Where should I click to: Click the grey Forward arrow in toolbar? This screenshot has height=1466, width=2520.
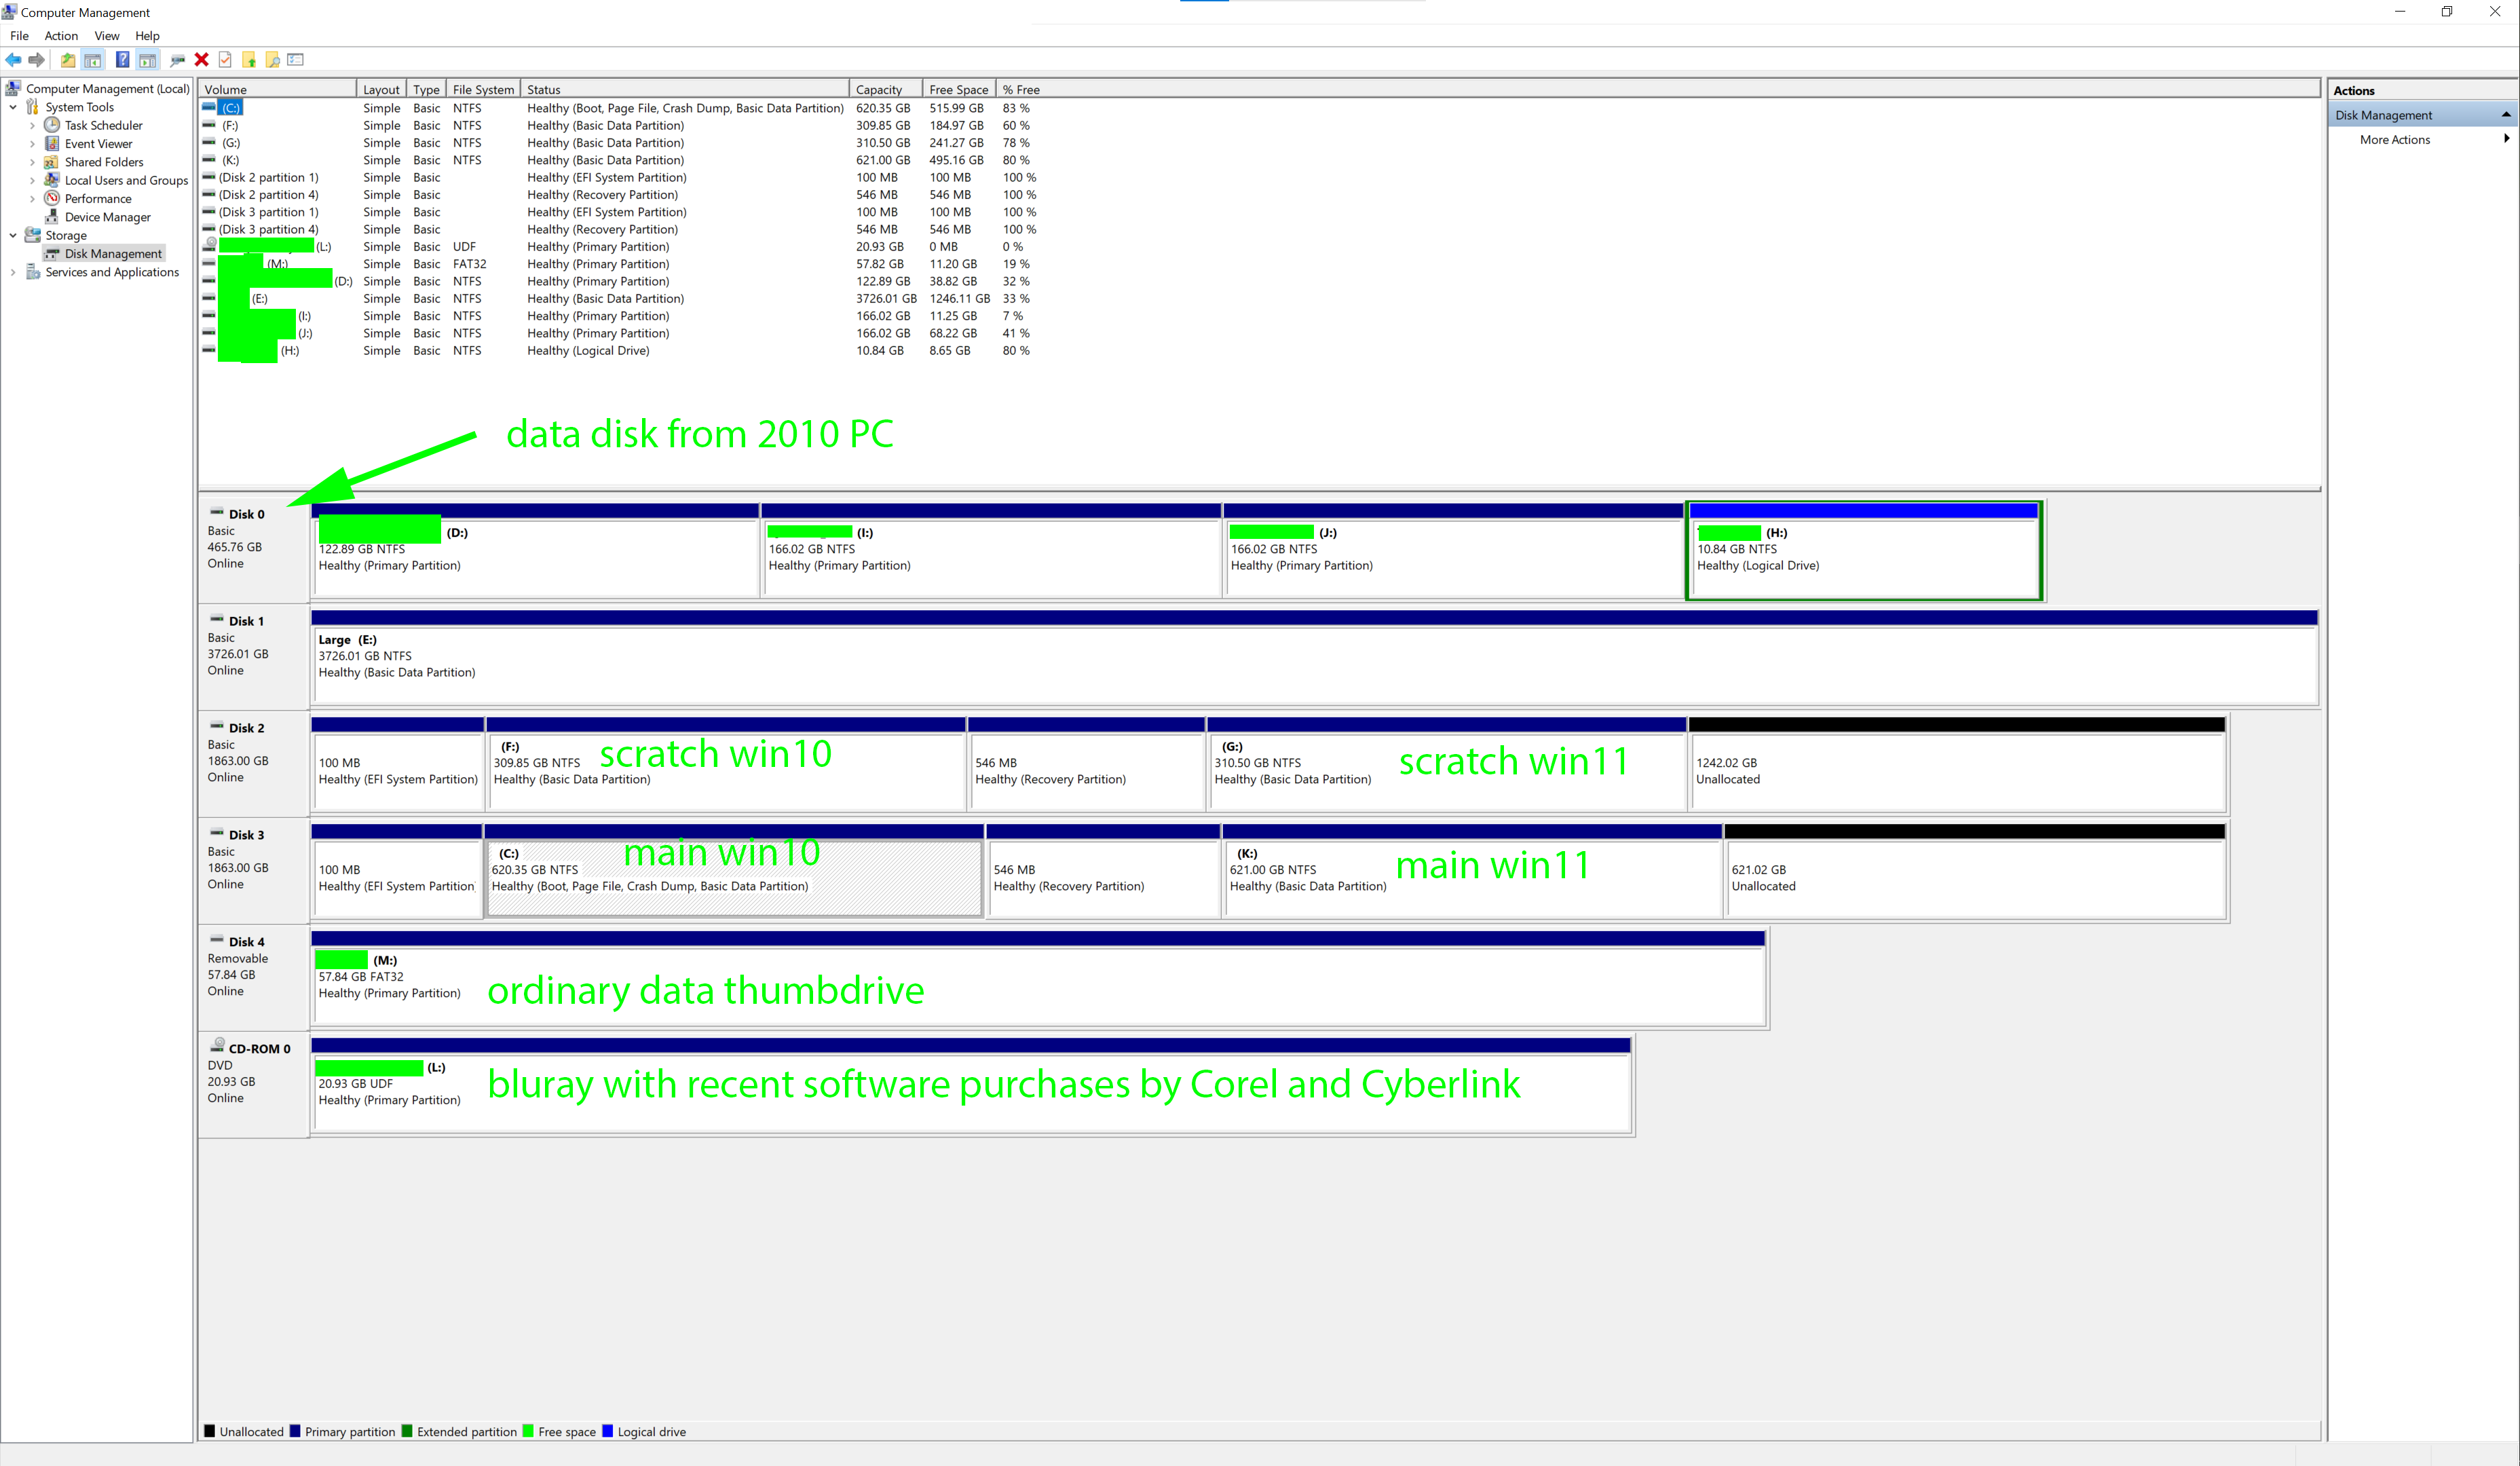click(37, 60)
